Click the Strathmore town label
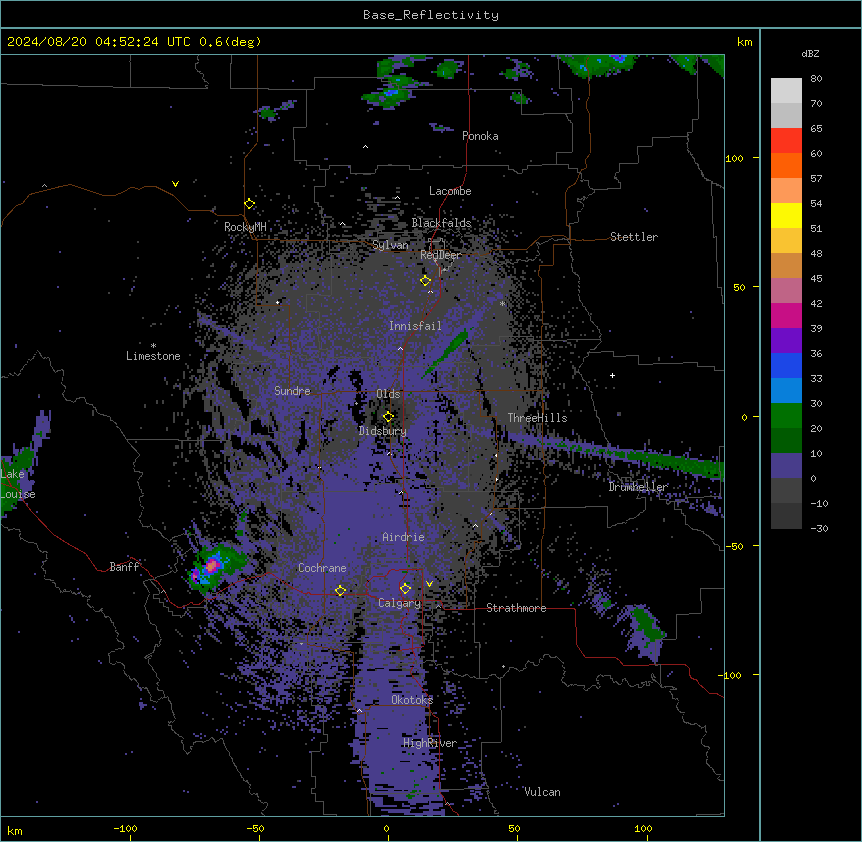Viewport: 862px width, 842px height. (516, 608)
